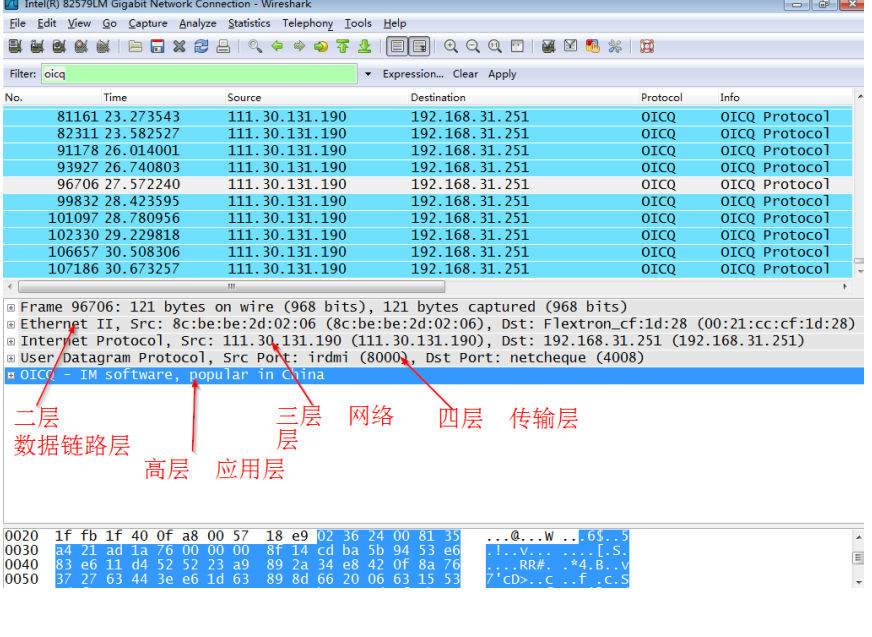This screenshot has width=872, height=637.
Task: Go forward in packet history arrow
Action: click(x=299, y=46)
